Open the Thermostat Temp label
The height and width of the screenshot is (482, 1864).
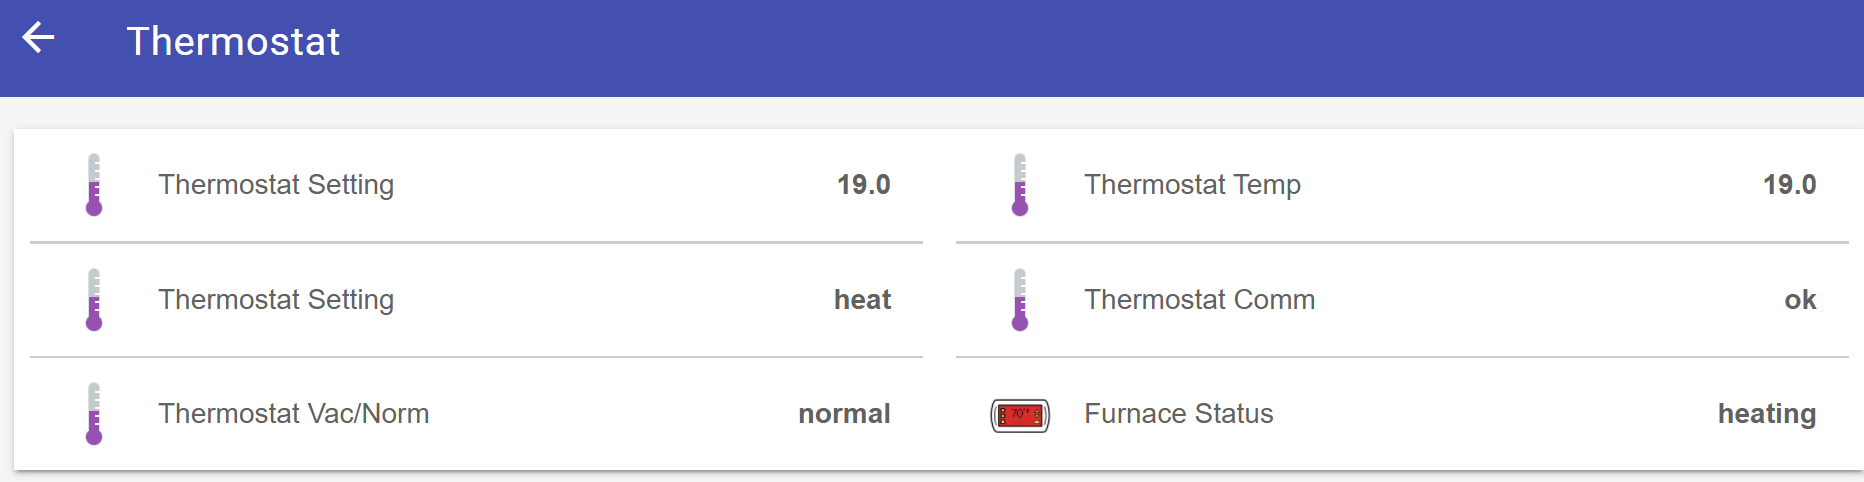tap(1192, 185)
